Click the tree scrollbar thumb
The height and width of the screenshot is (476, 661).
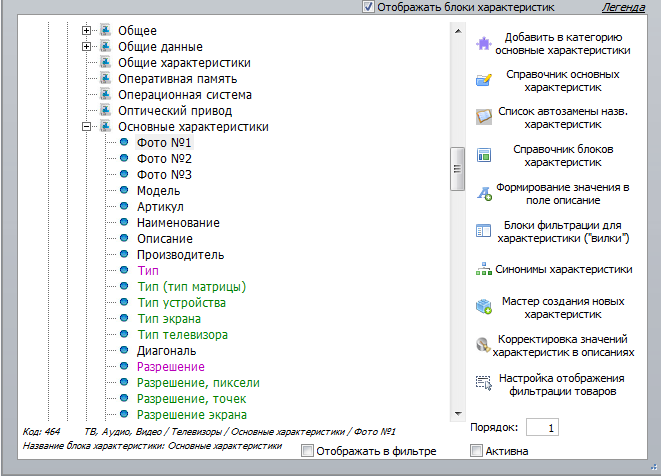pos(457,169)
